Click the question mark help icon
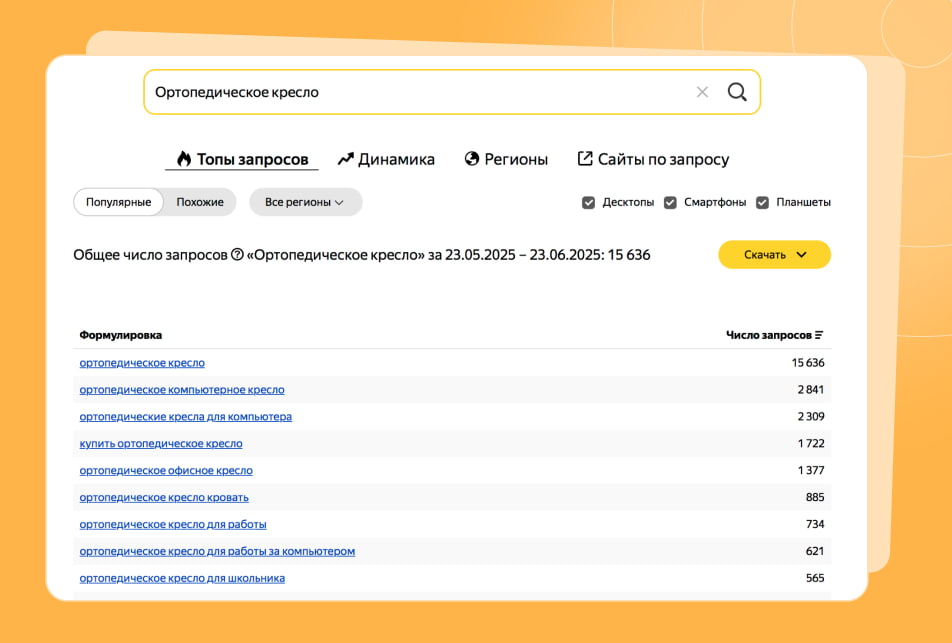This screenshot has height=643, width=952. (x=237, y=254)
